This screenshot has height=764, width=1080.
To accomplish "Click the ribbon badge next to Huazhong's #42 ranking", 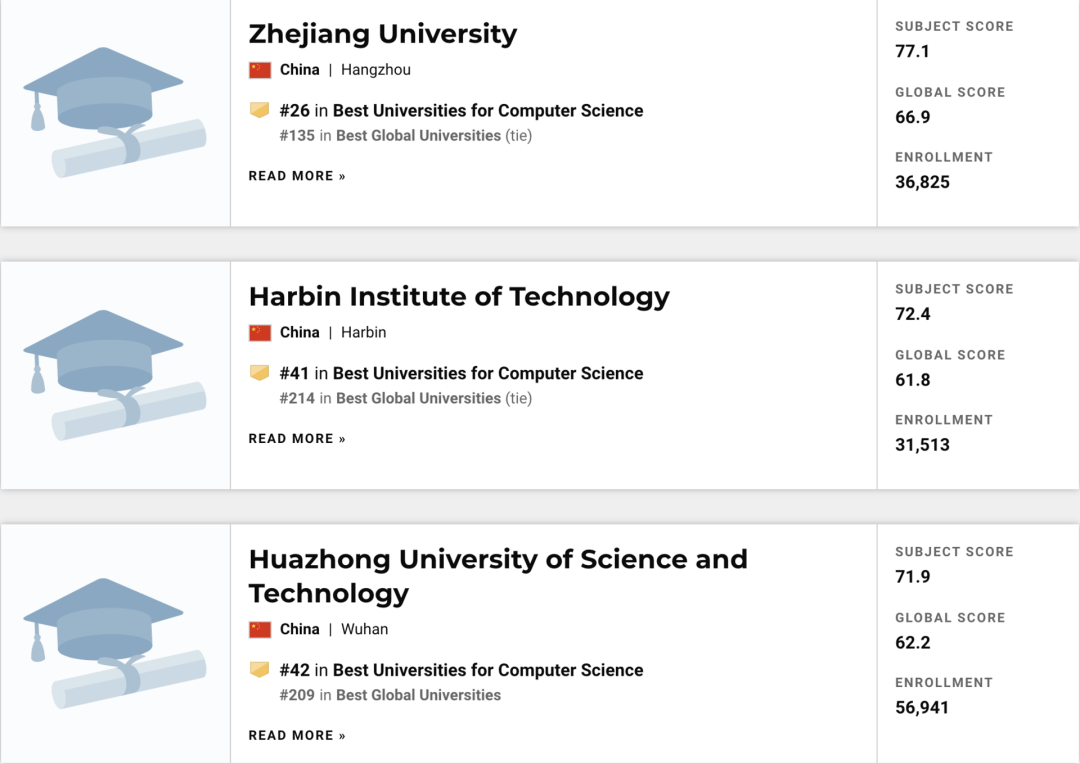I will (x=259, y=670).
